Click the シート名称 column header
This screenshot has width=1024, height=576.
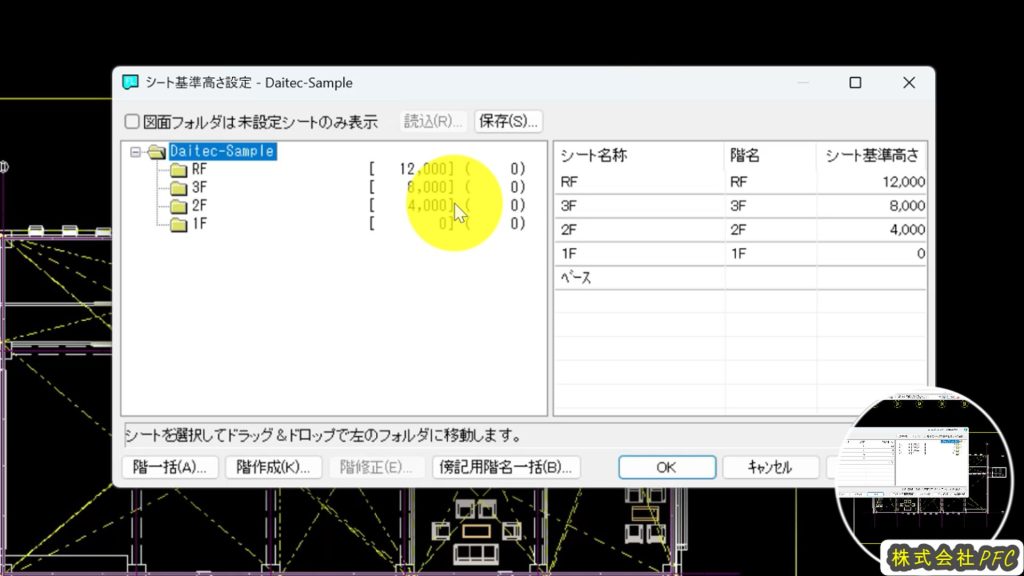(x=593, y=156)
